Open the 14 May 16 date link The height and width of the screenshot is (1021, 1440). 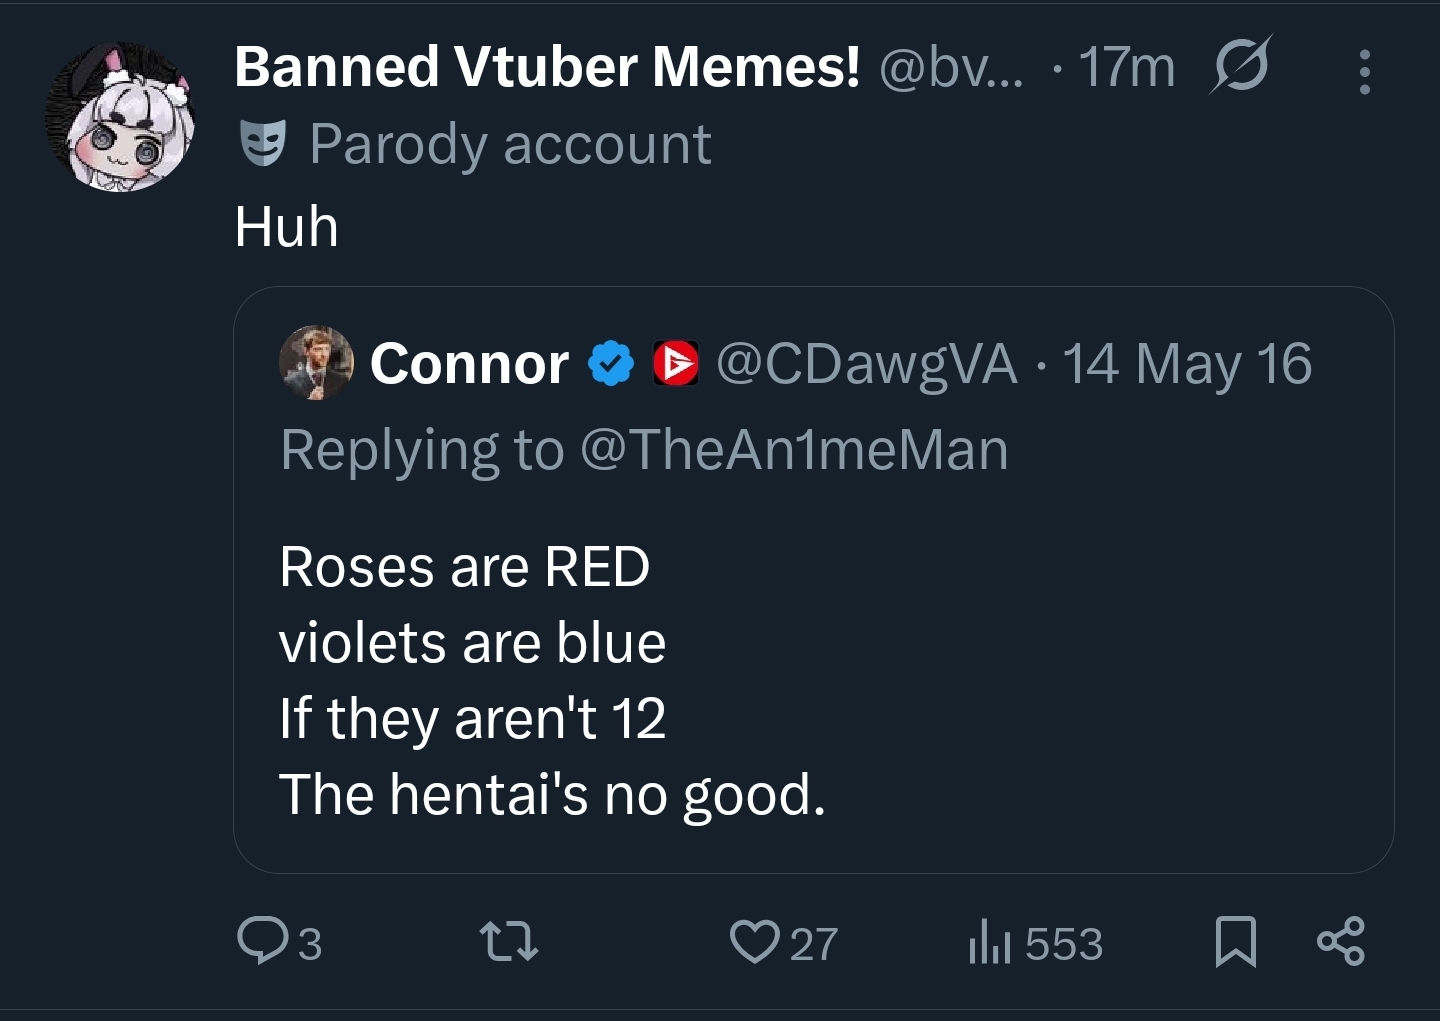1186,363
